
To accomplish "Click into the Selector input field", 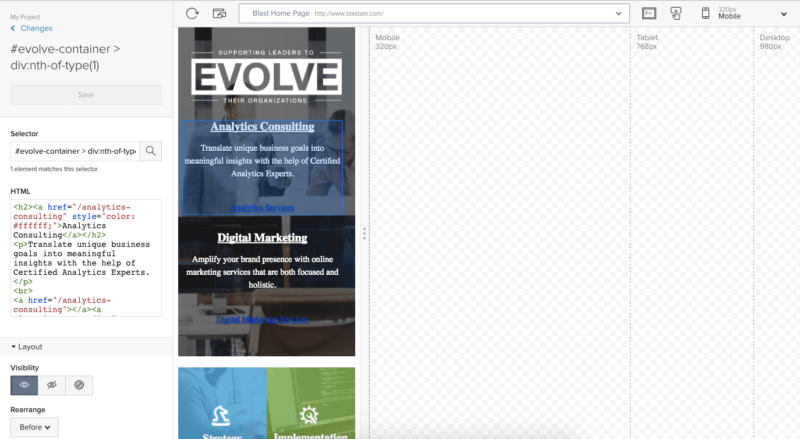I will click(75, 151).
